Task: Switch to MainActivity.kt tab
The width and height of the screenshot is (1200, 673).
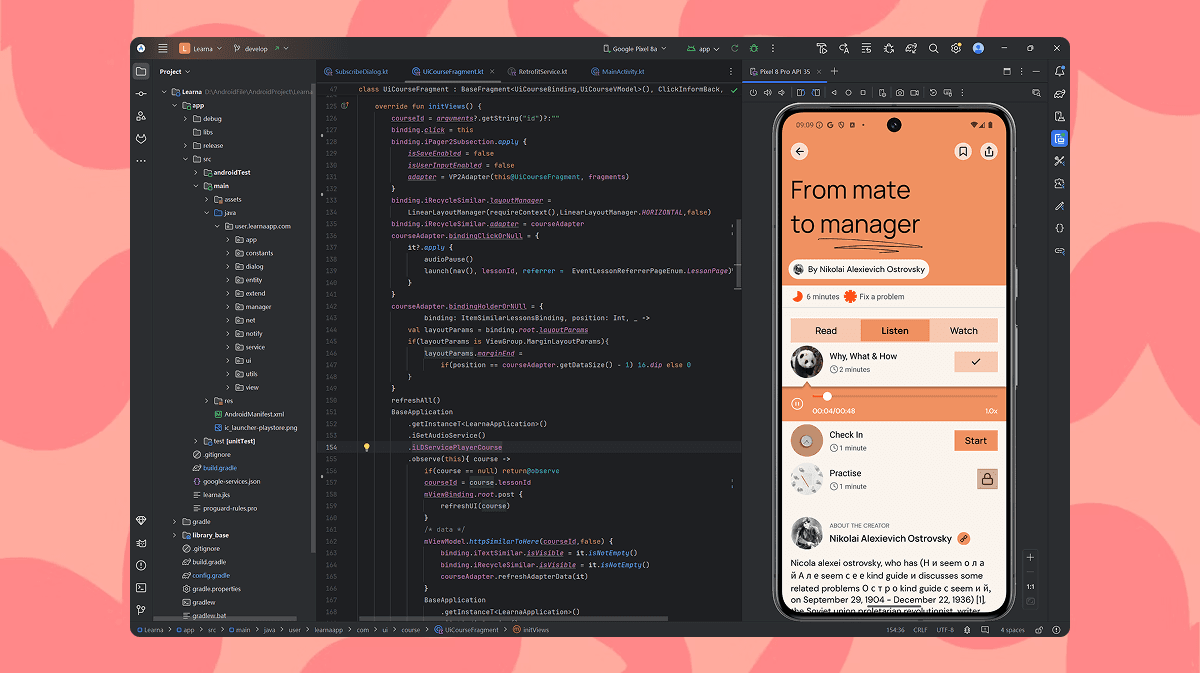Action: point(618,72)
